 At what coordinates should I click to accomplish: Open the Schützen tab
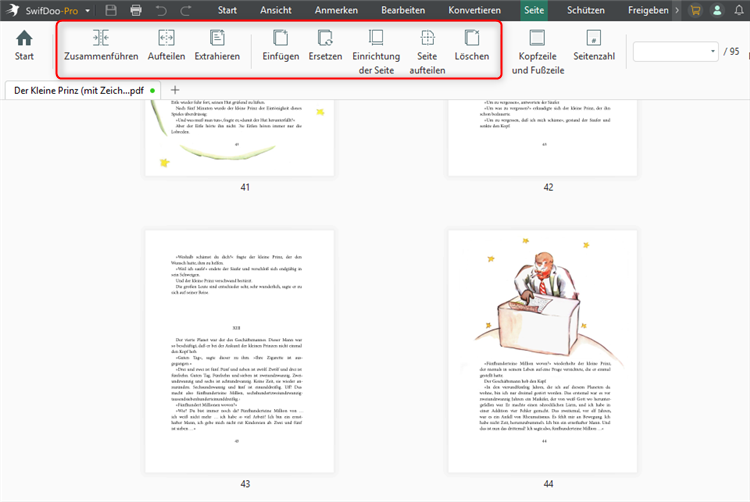586,10
